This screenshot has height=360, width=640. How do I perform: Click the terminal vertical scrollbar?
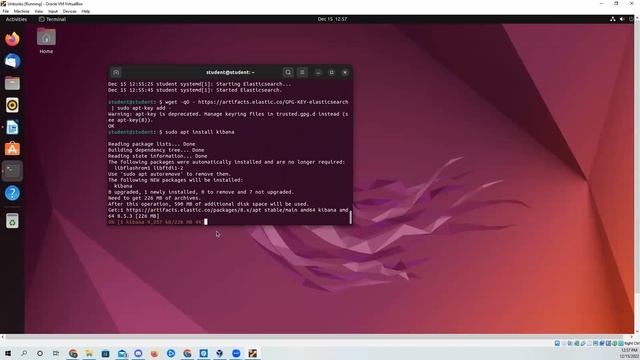click(350, 217)
